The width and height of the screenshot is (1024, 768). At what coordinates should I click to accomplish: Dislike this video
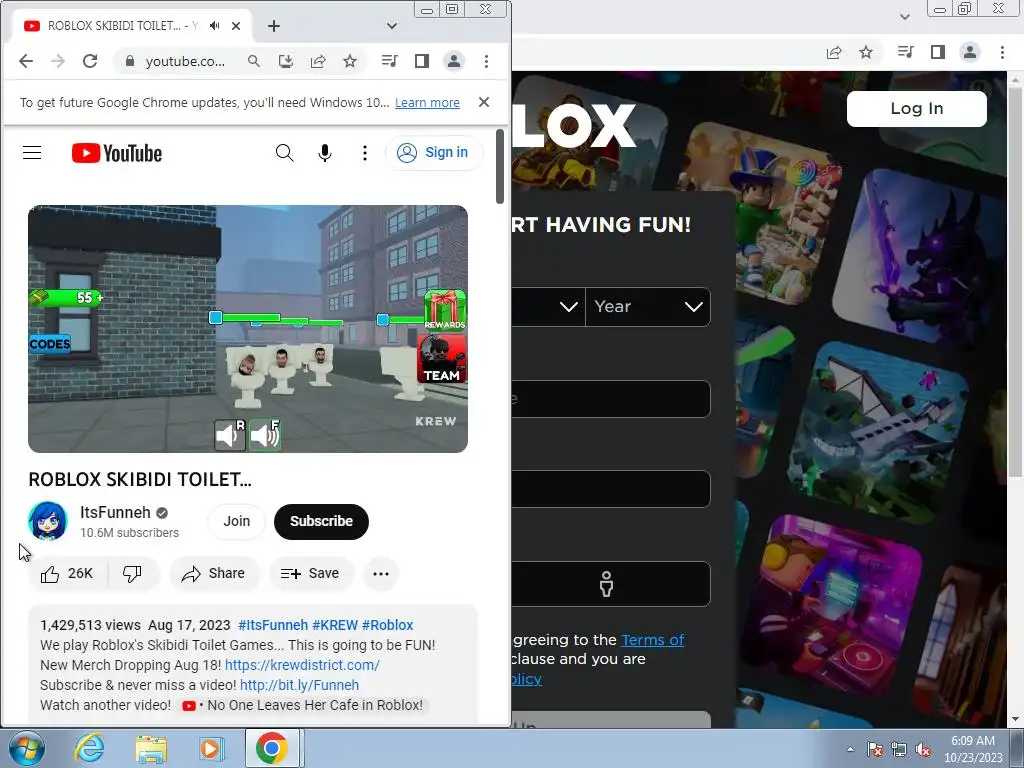[133, 573]
